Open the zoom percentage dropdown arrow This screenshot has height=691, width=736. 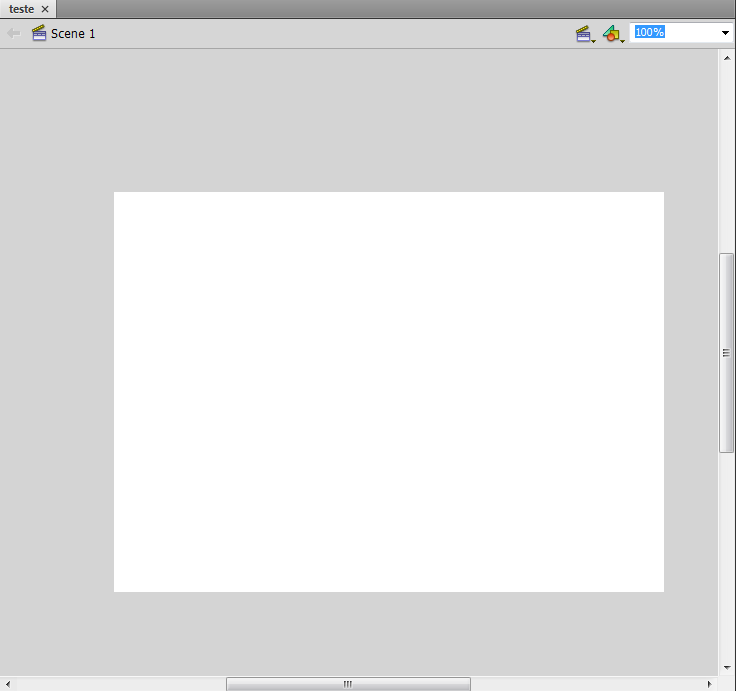[726, 33]
